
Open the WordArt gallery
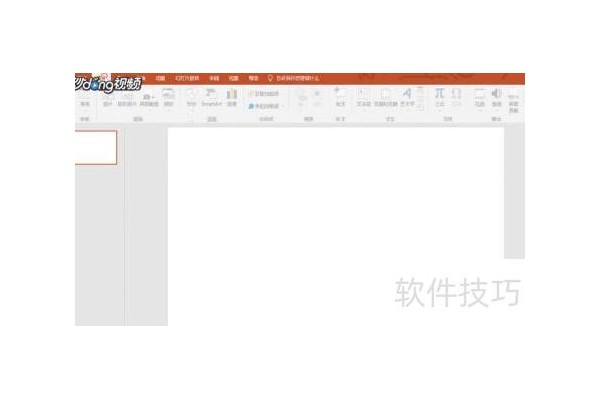(407, 99)
